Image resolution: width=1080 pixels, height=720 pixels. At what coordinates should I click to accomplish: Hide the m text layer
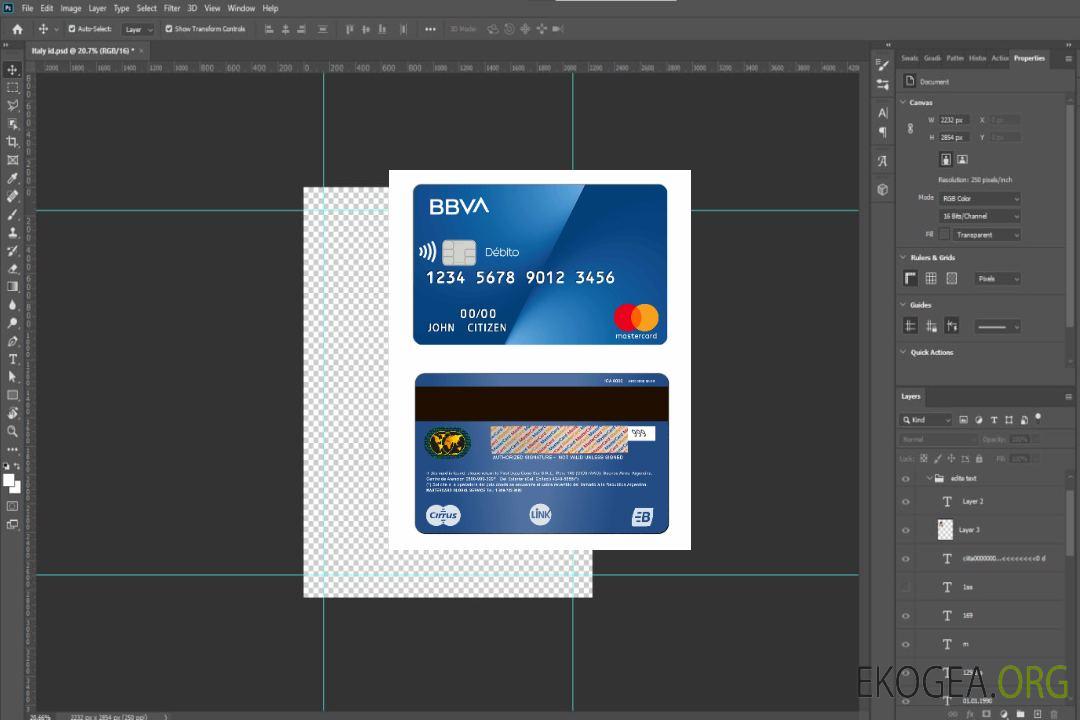pyautogui.click(x=906, y=645)
